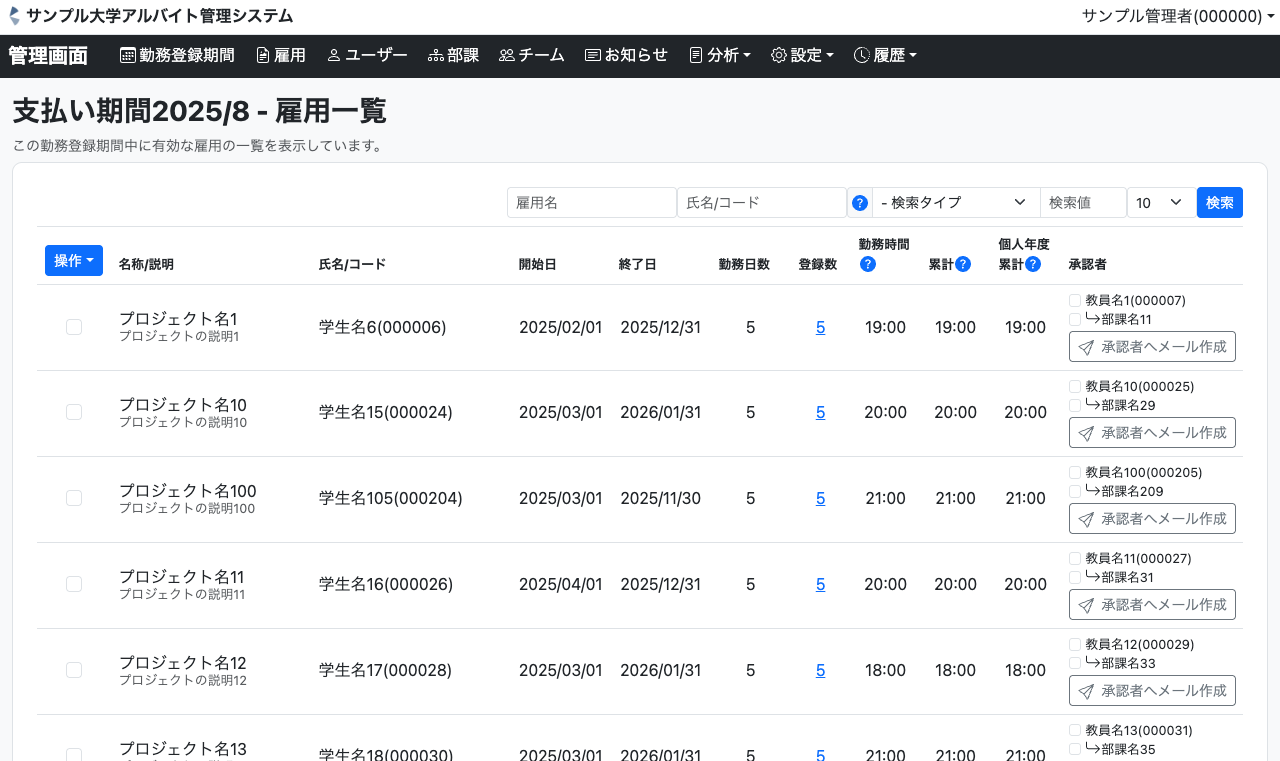Focus the 氏名/コード search field
The height and width of the screenshot is (761, 1280).
(x=762, y=203)
